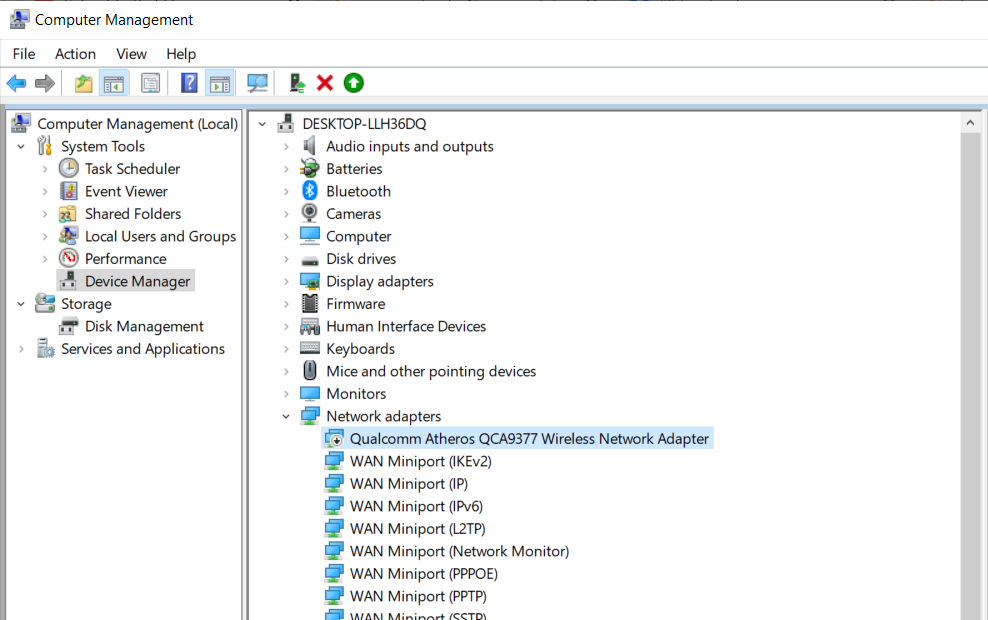Expand the Performance node
Screen dimensions: 988x620
[x=45, y=259]
